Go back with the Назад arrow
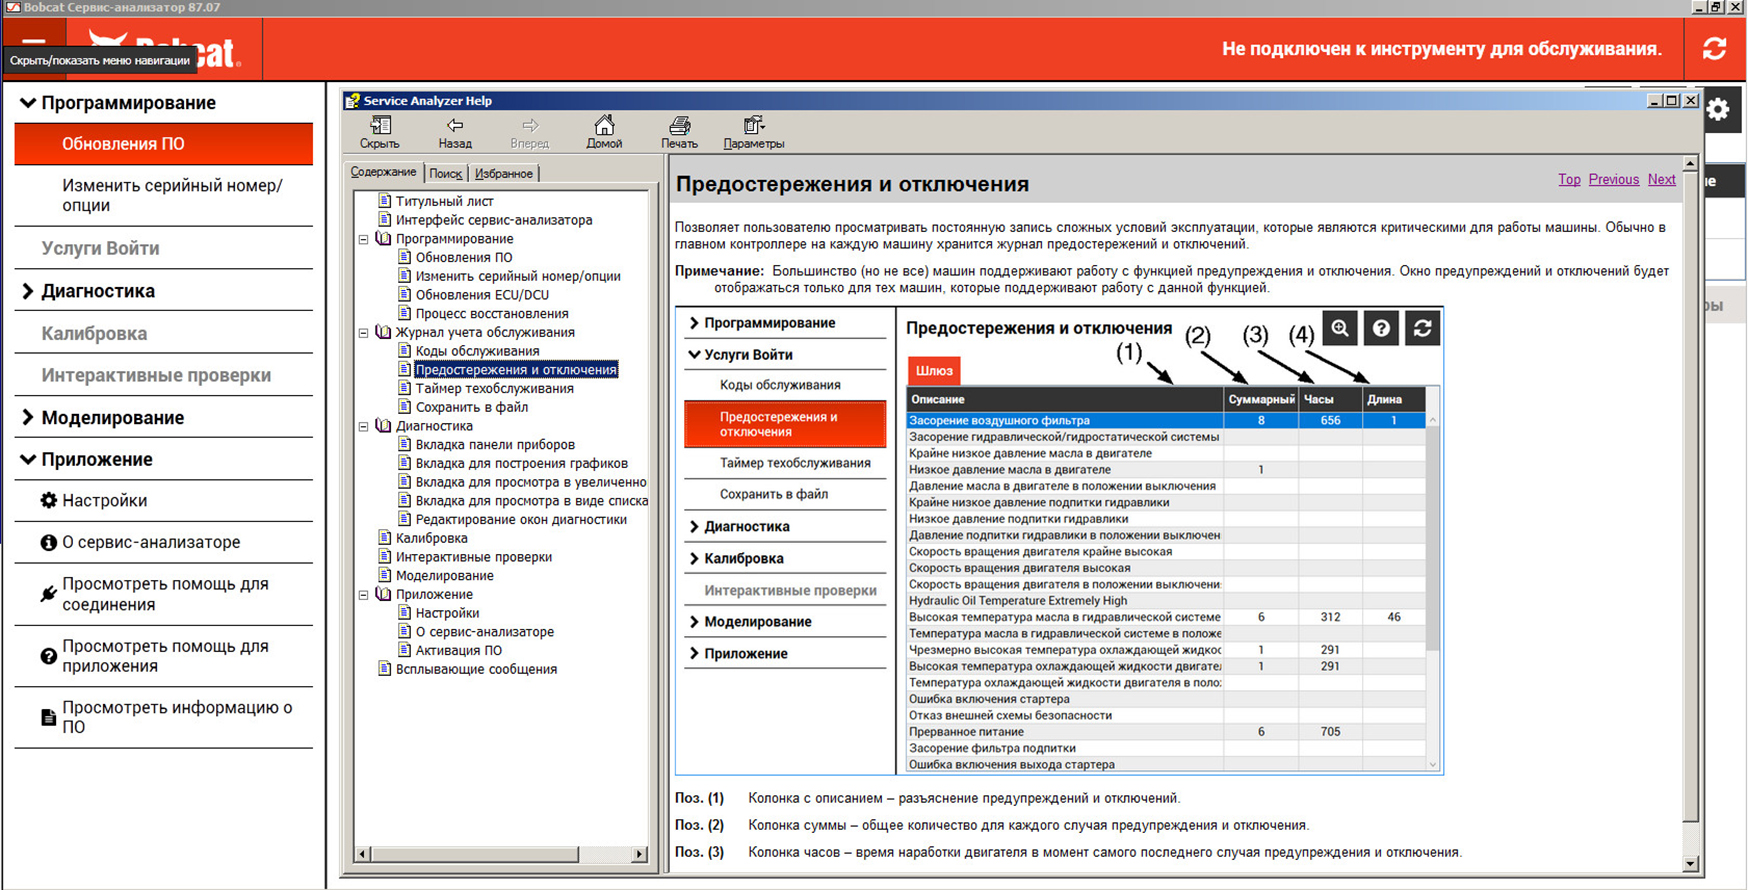 click(455, 132)
